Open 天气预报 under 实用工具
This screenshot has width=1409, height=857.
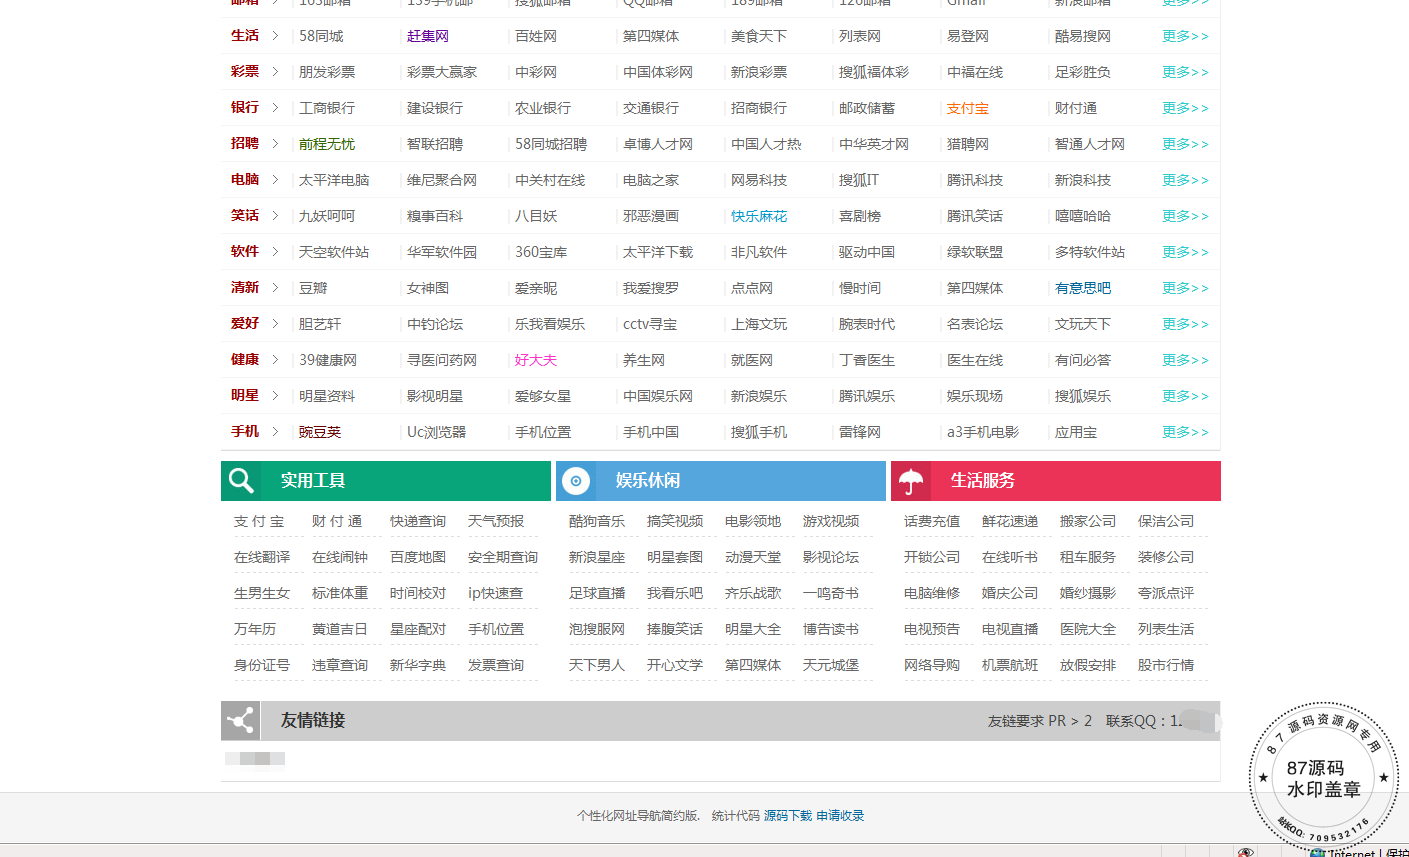pos(496,521)
